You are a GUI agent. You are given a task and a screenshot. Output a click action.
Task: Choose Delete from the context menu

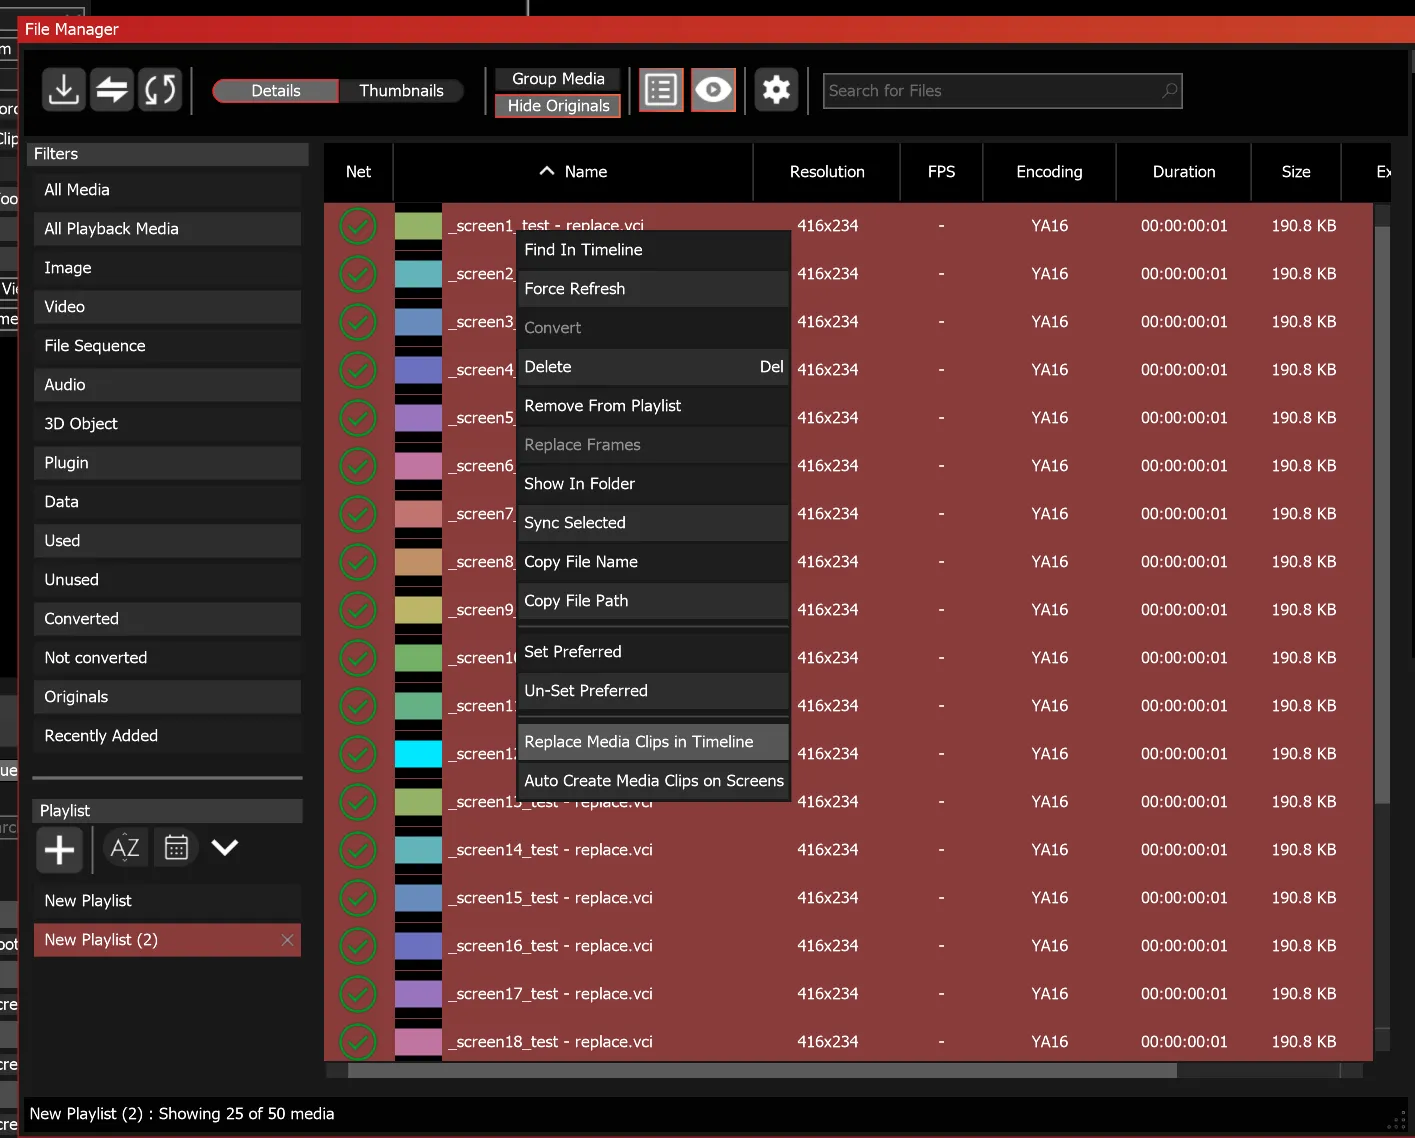tap(653, 367)
